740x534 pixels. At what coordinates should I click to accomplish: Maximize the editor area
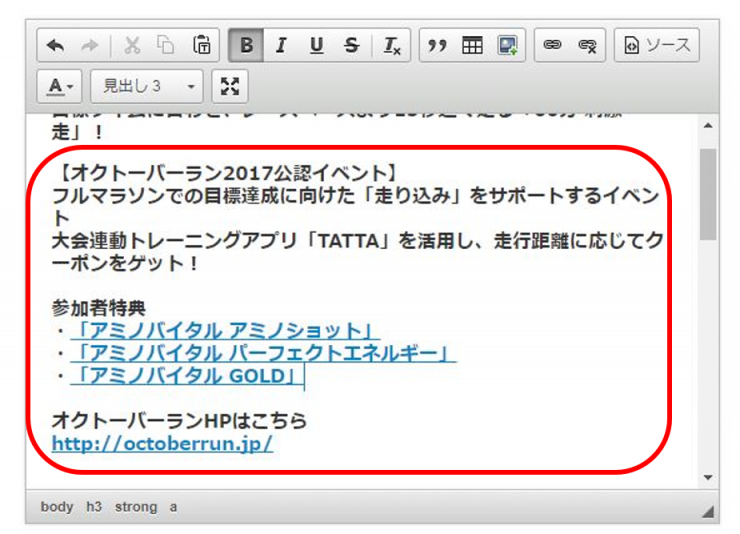click(230, 86)
